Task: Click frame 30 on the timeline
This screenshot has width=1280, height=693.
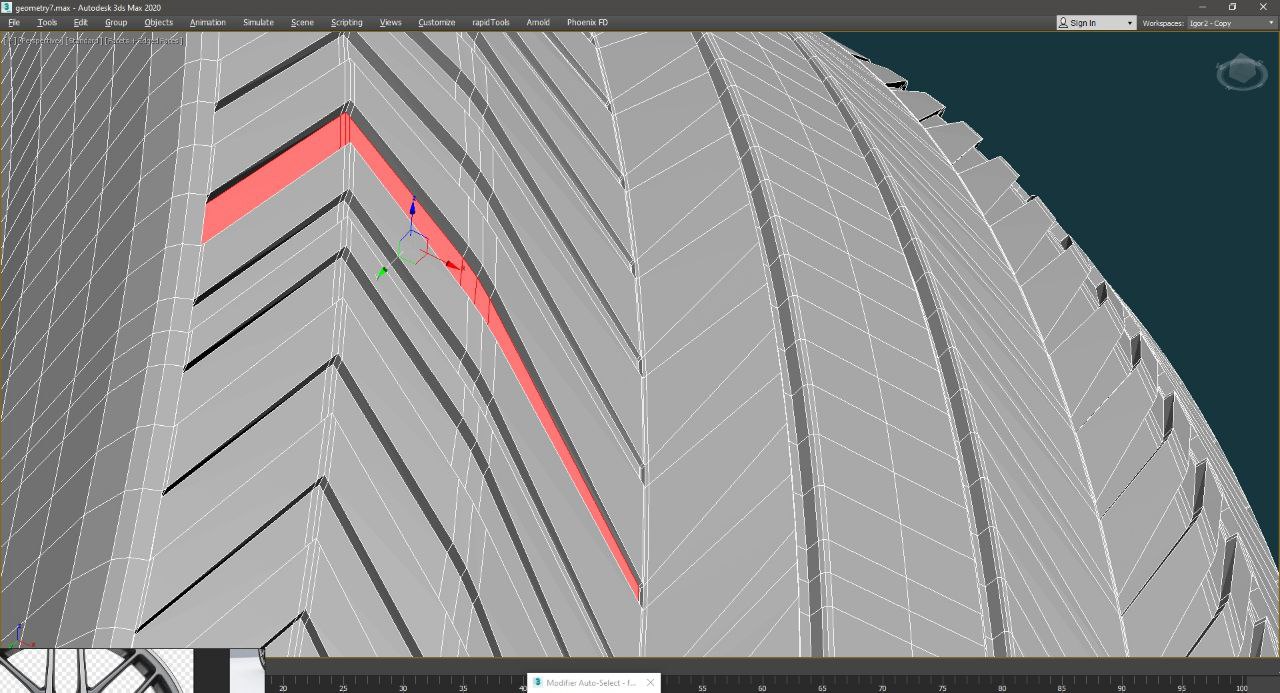Action: pyautogui.click(x=403, y=688)
